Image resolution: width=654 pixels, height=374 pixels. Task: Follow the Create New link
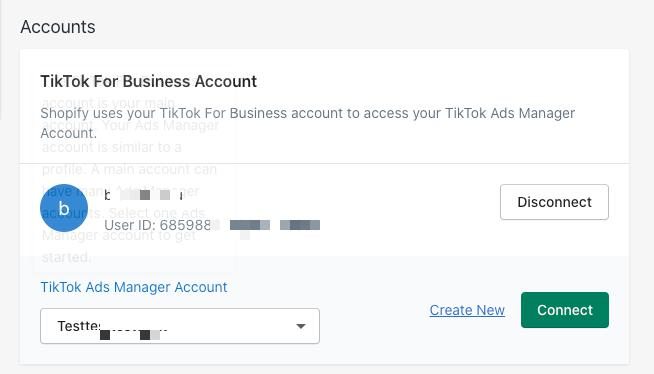(x=467, y=310)
